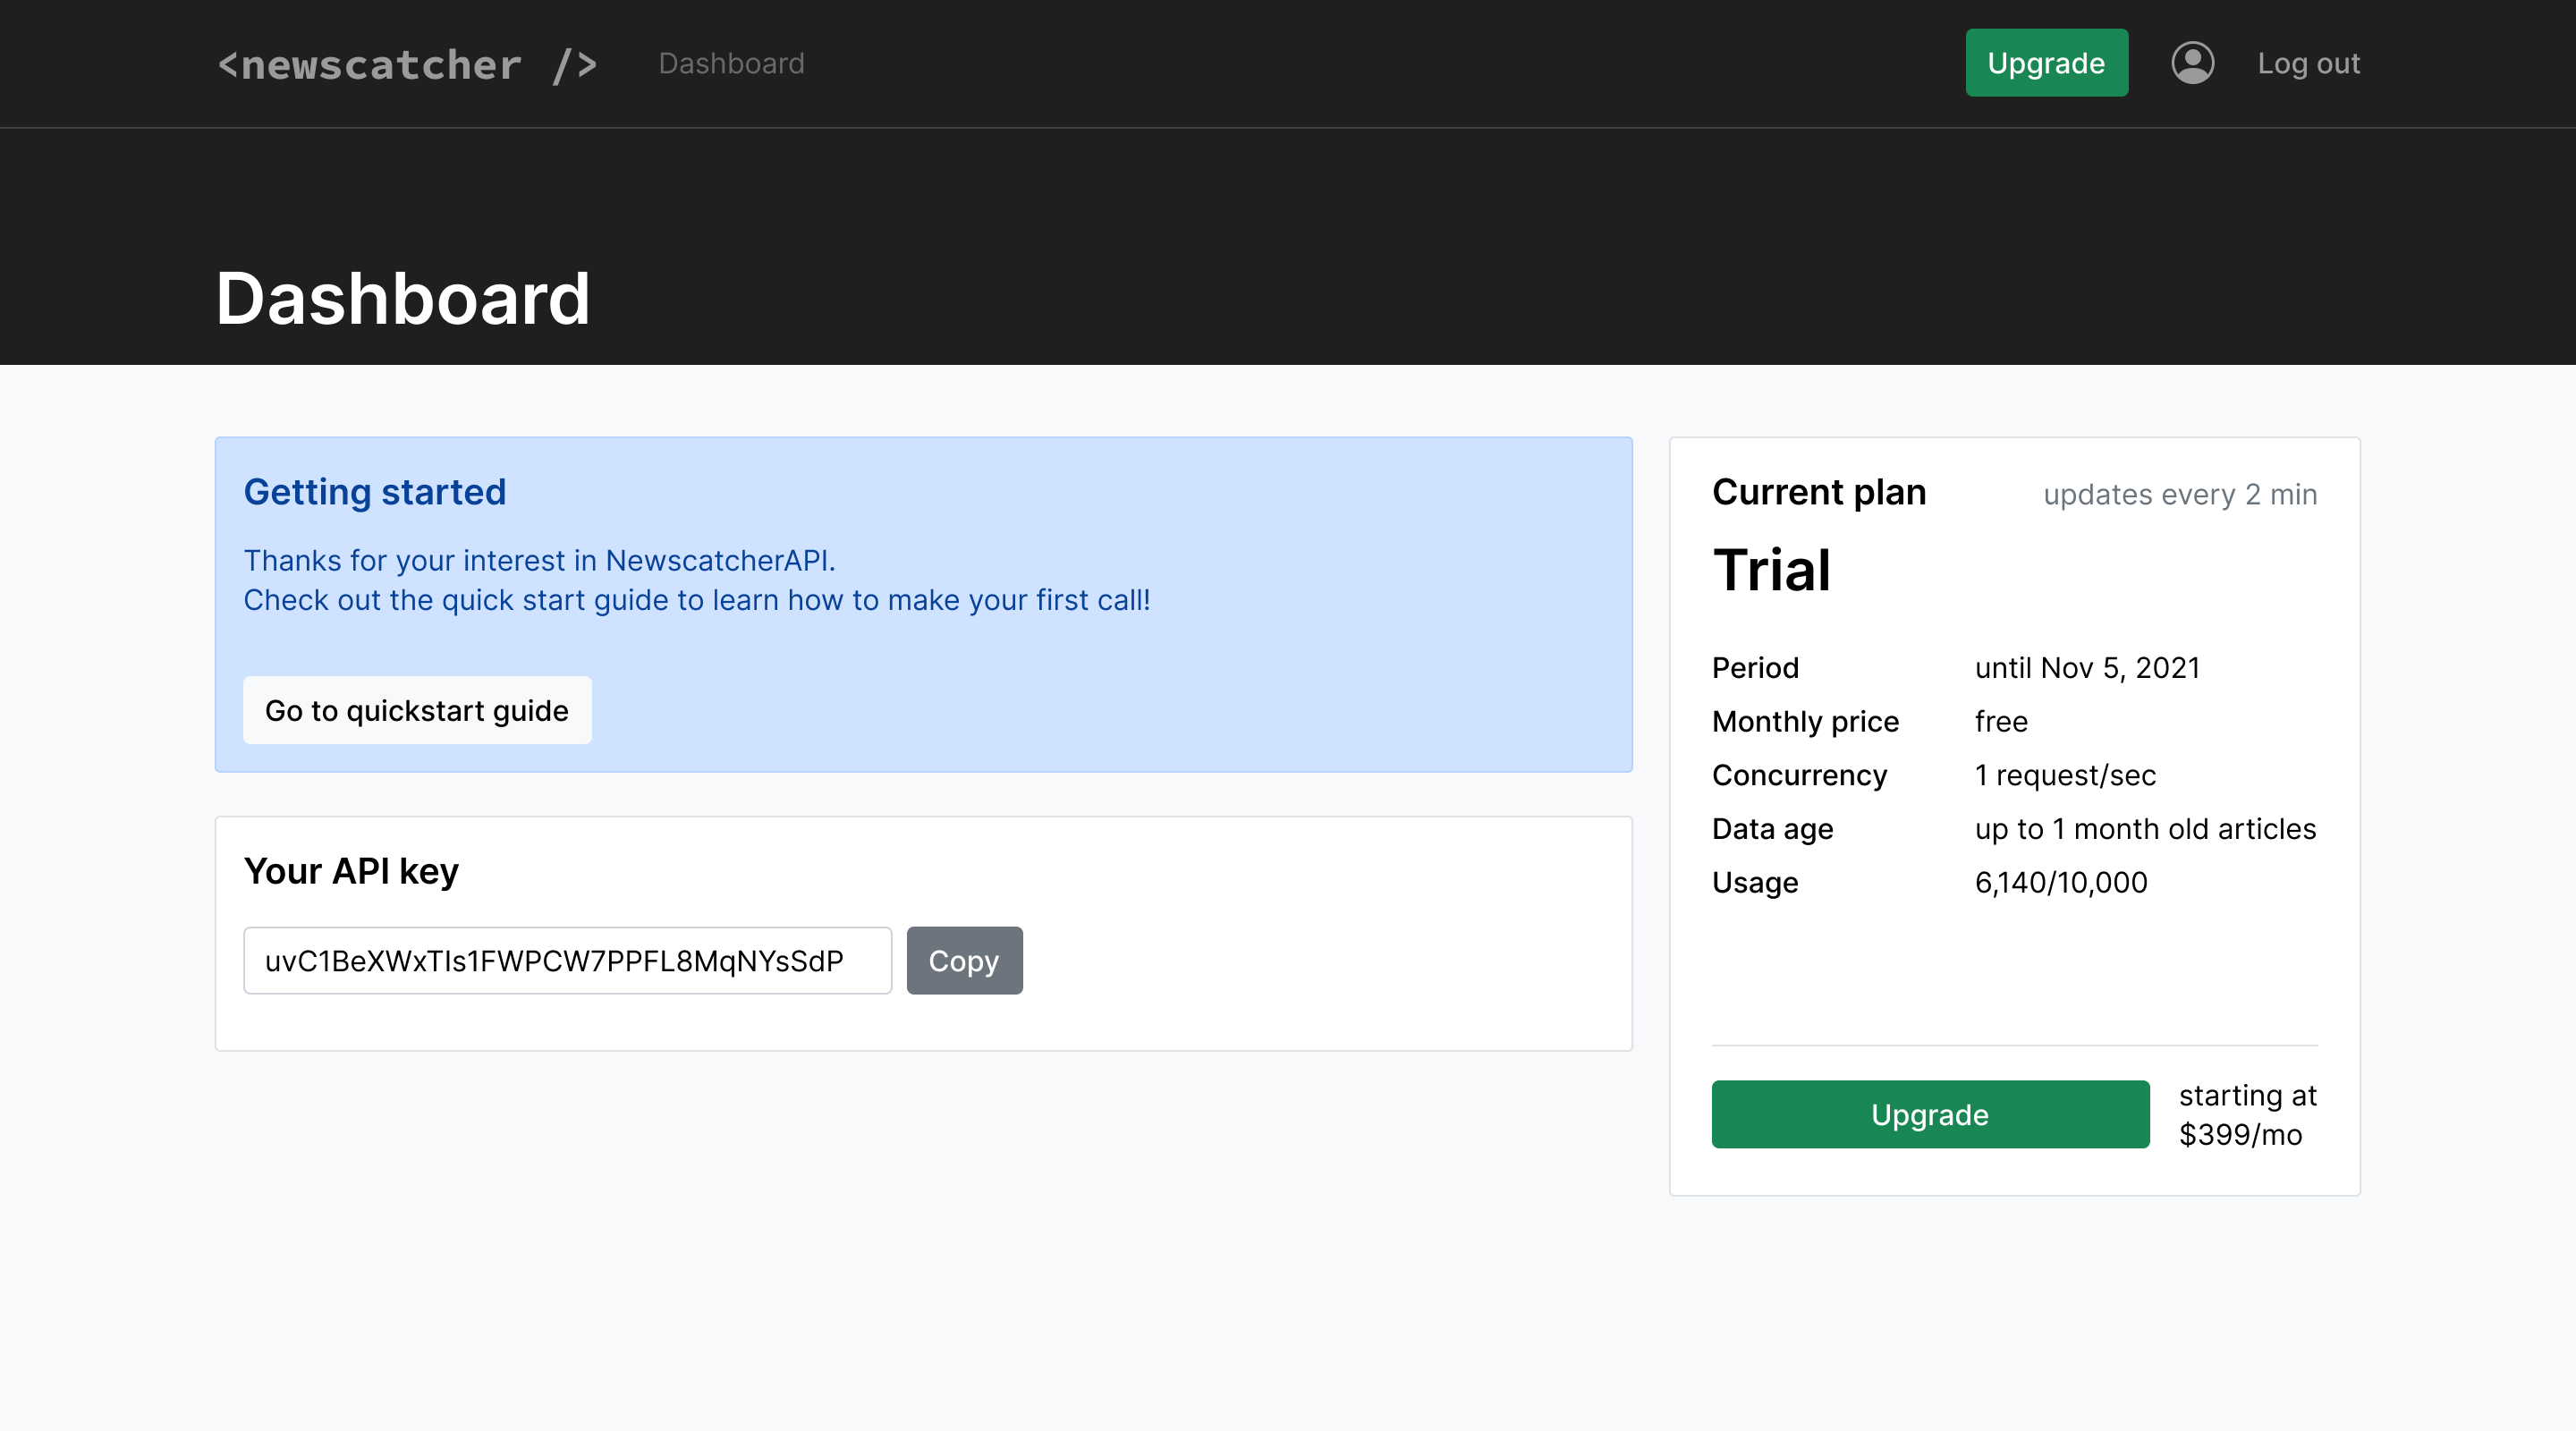Click 'up to 1 month old articles'
The height and width of the screenshot is (1431, 2576).
tap(2145, 828)
